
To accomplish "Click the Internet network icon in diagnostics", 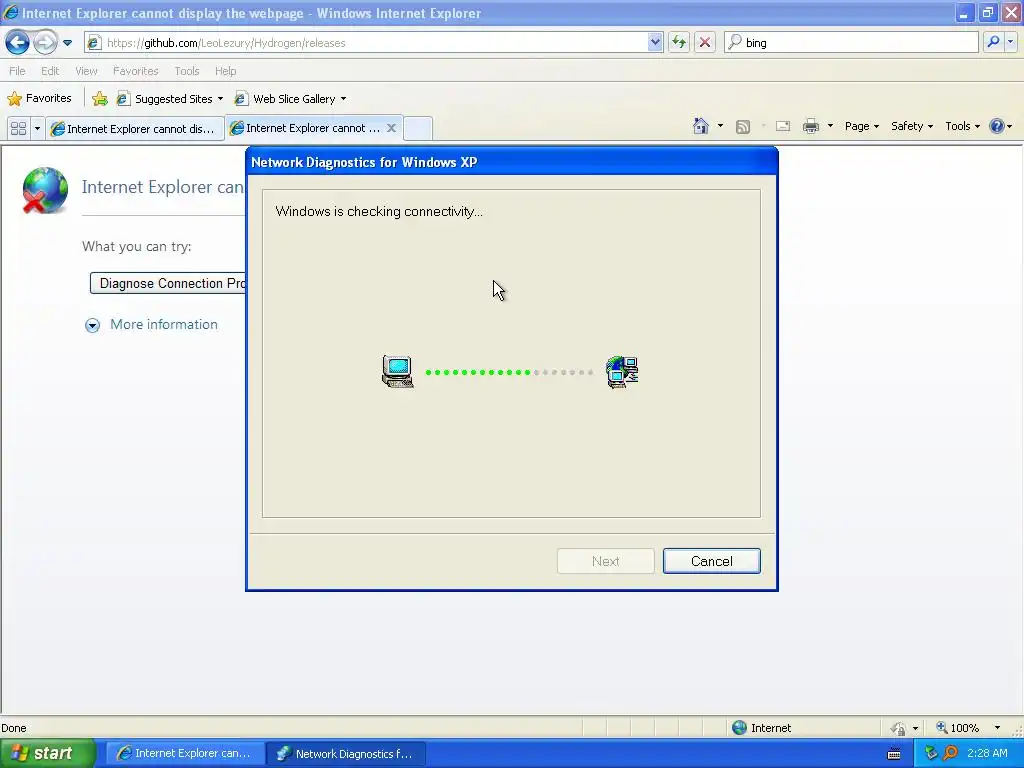I will (622, 372).
